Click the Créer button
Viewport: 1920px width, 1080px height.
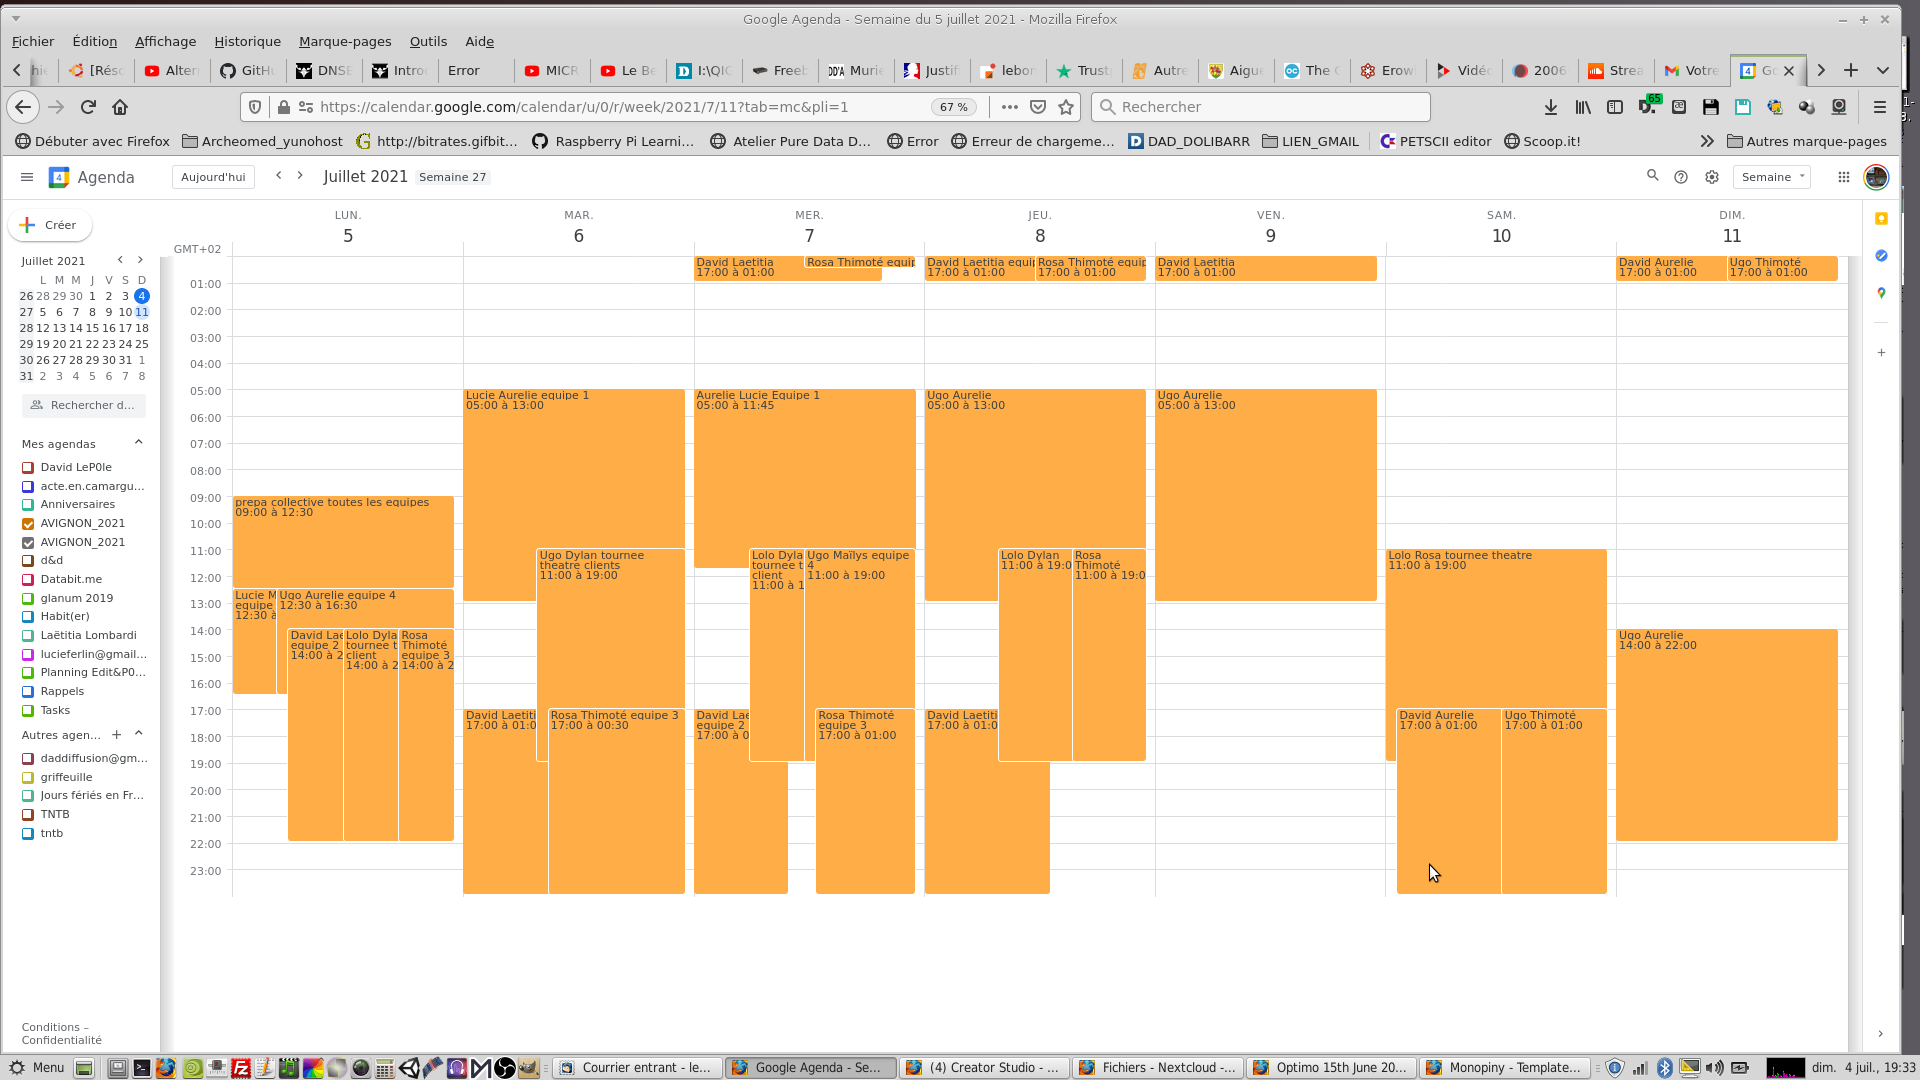[x=50, y=225]
